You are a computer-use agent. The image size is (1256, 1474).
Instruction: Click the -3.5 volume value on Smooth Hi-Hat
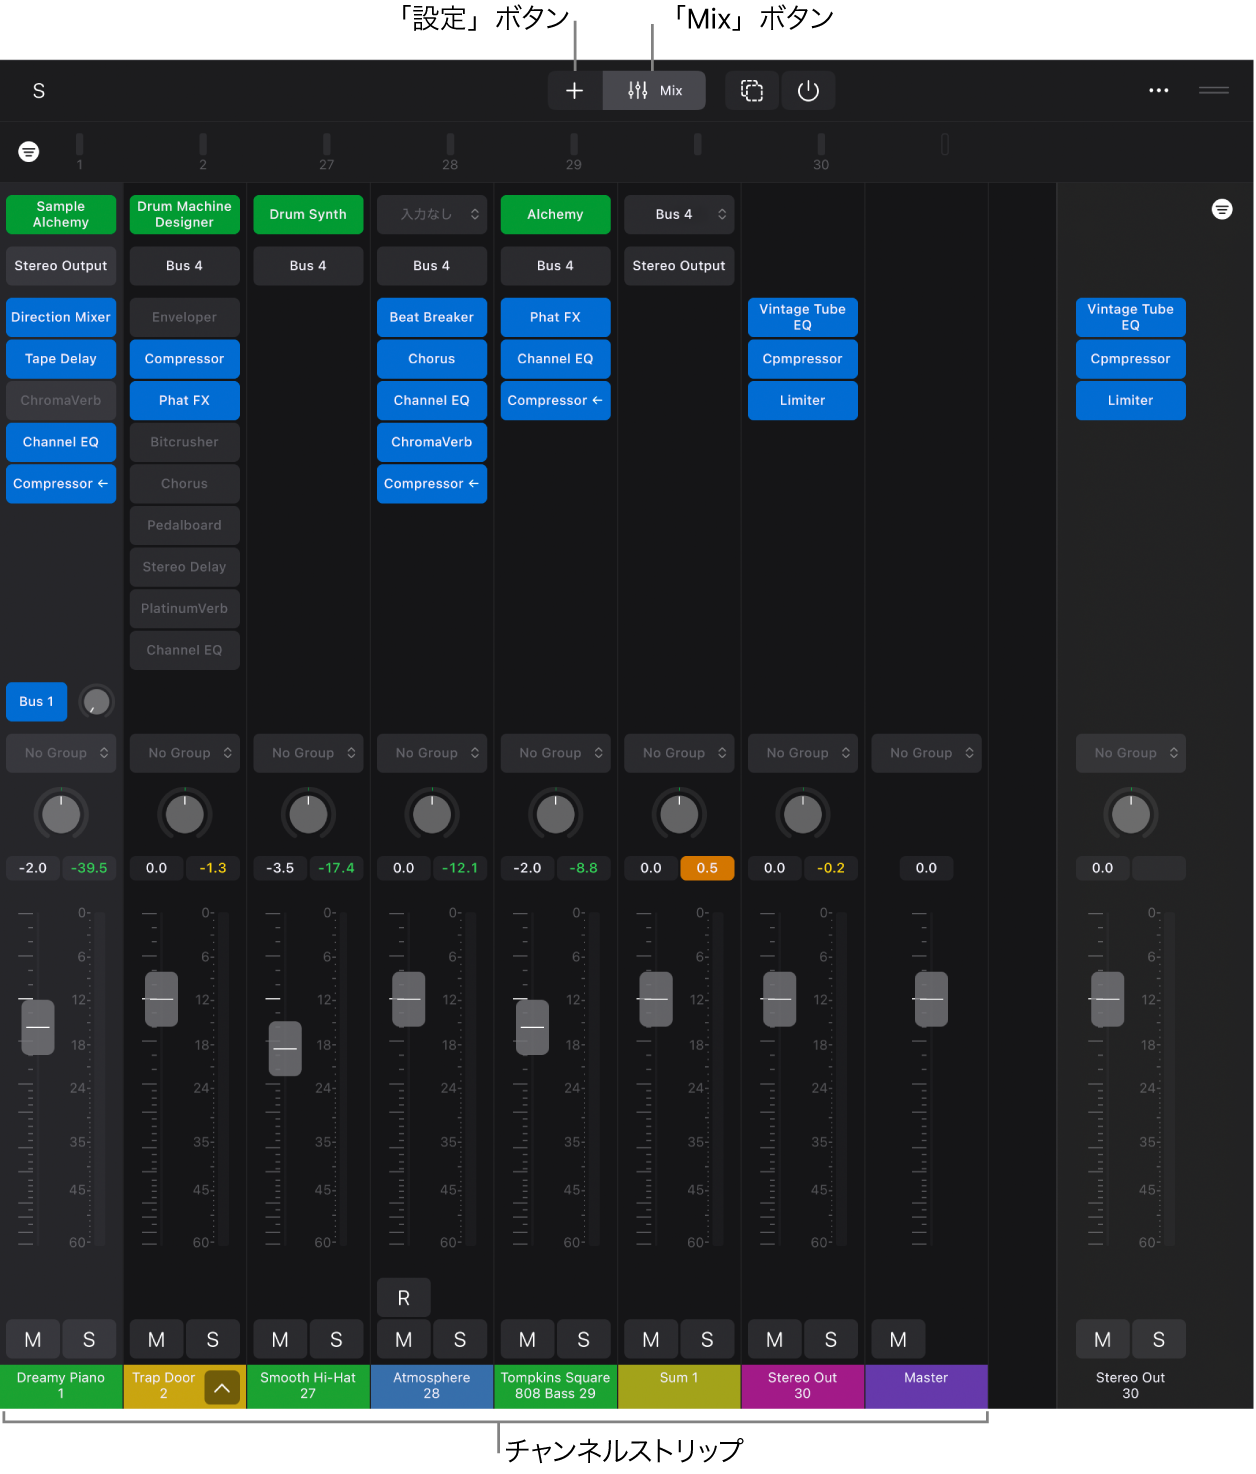tap(280, 868)
